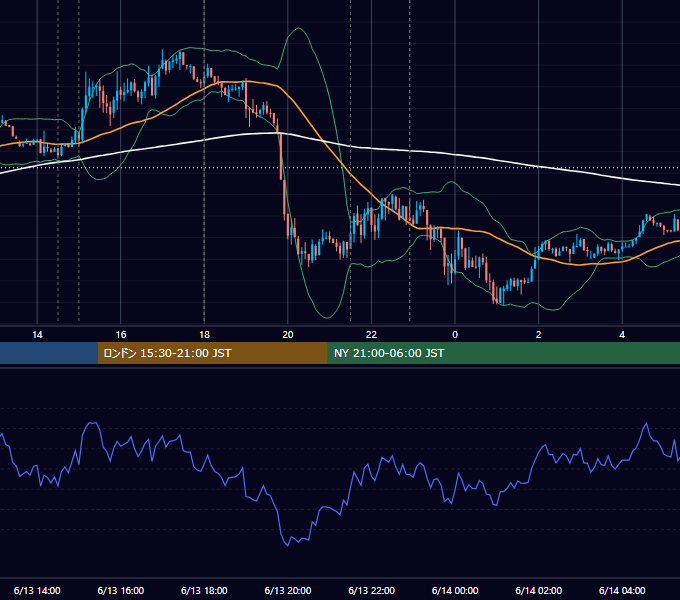Click the 6/13 16:00 date label
The height and width of the screenshot is (600, 680).
pos(121,590)
